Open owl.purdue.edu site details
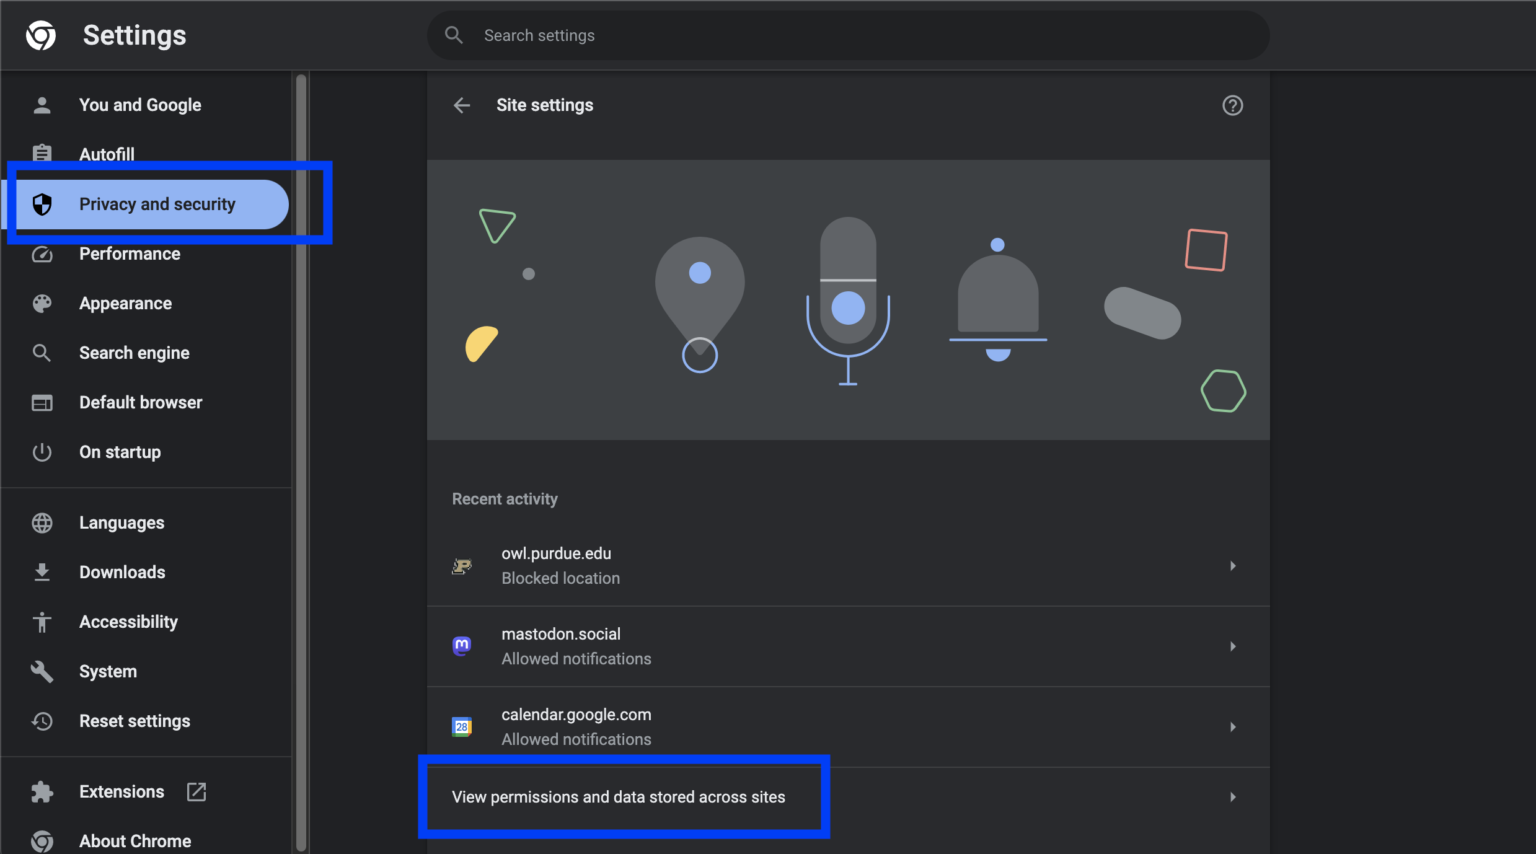This screenshot has height=854, width=1536. click(x=848, y=566)
